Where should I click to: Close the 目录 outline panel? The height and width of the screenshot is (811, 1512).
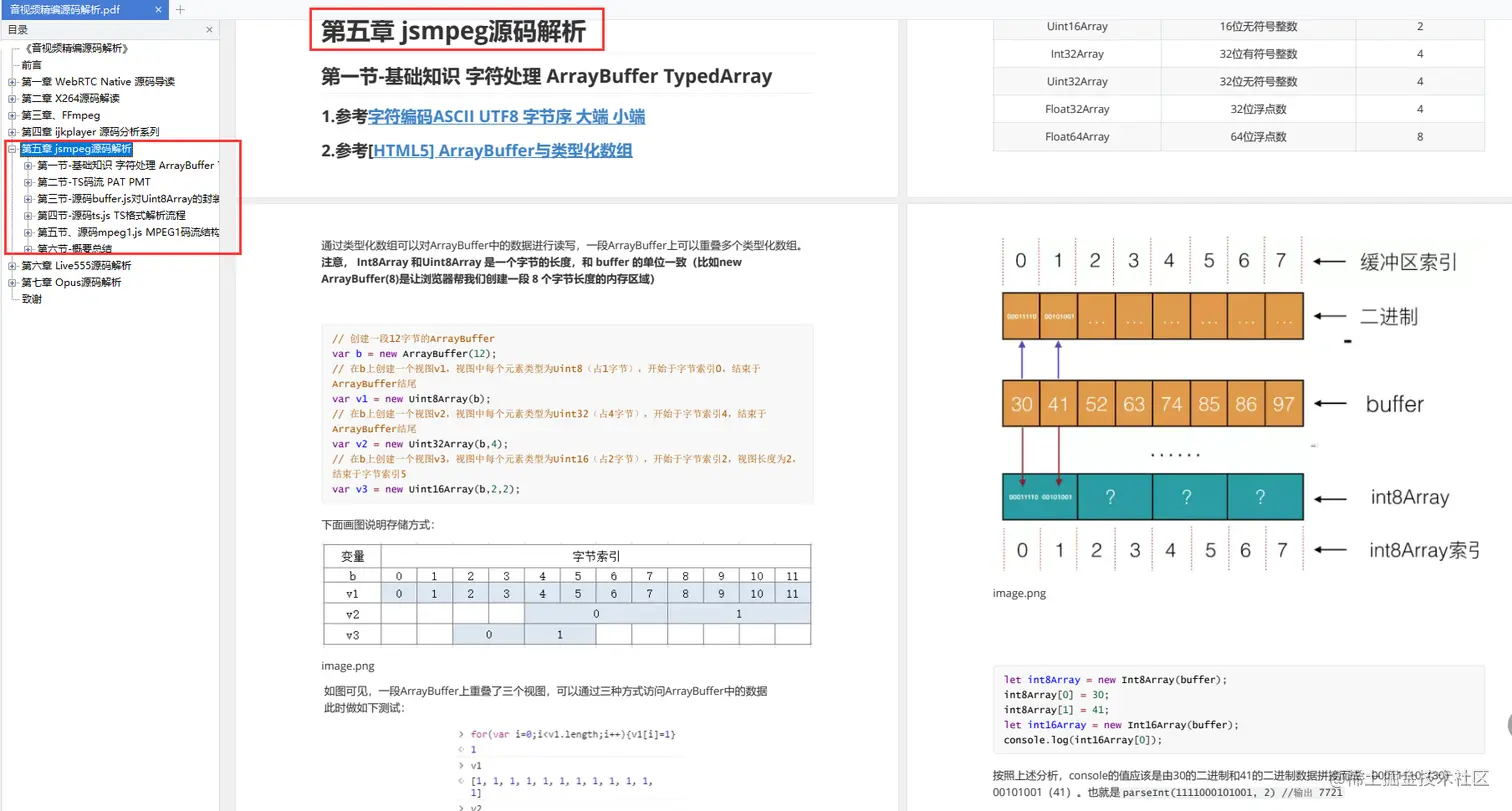209,30
